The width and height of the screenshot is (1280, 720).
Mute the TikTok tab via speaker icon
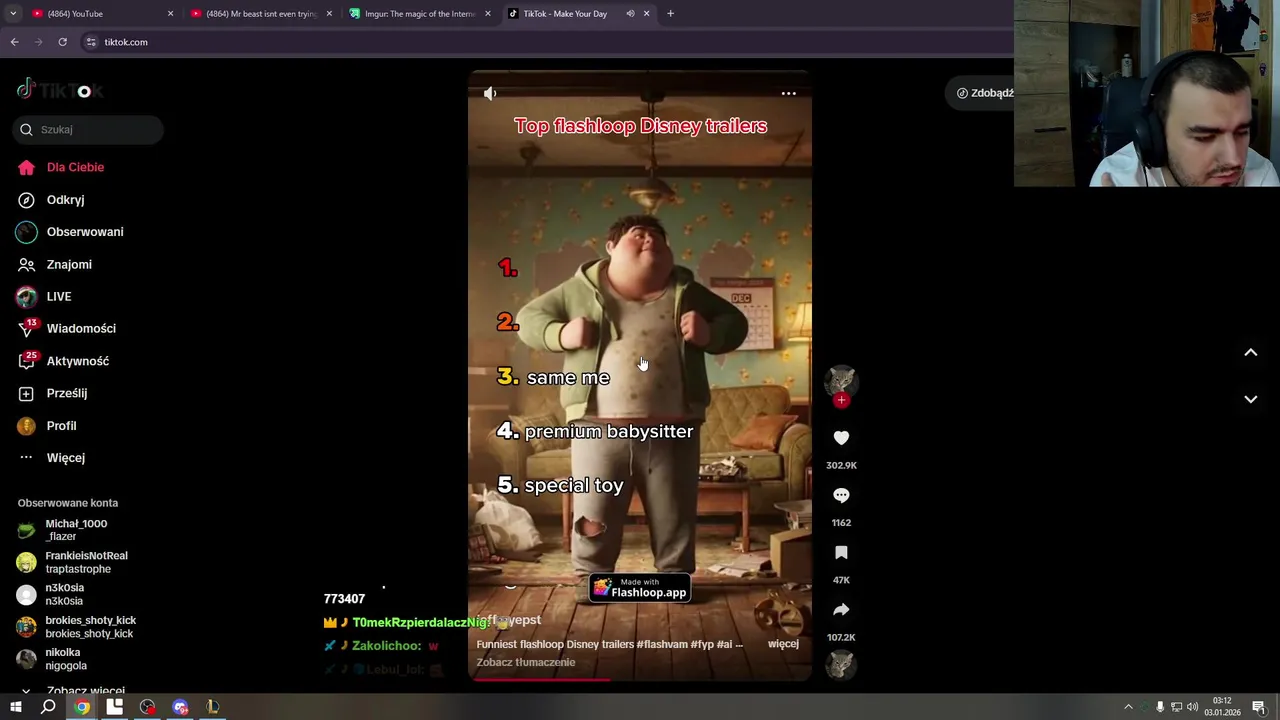coord(630,14)
